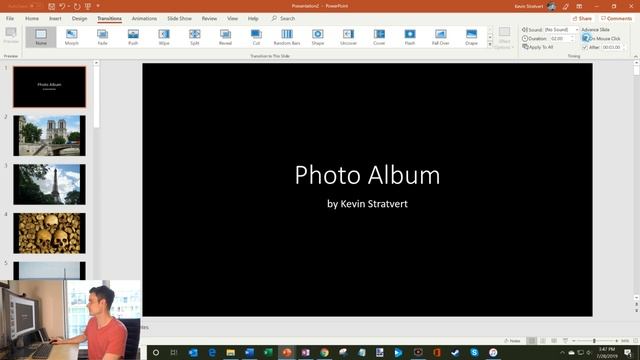The image size is (640, 360).
Task: Switch to the Animations tab
Action: (x=144, y=19)
